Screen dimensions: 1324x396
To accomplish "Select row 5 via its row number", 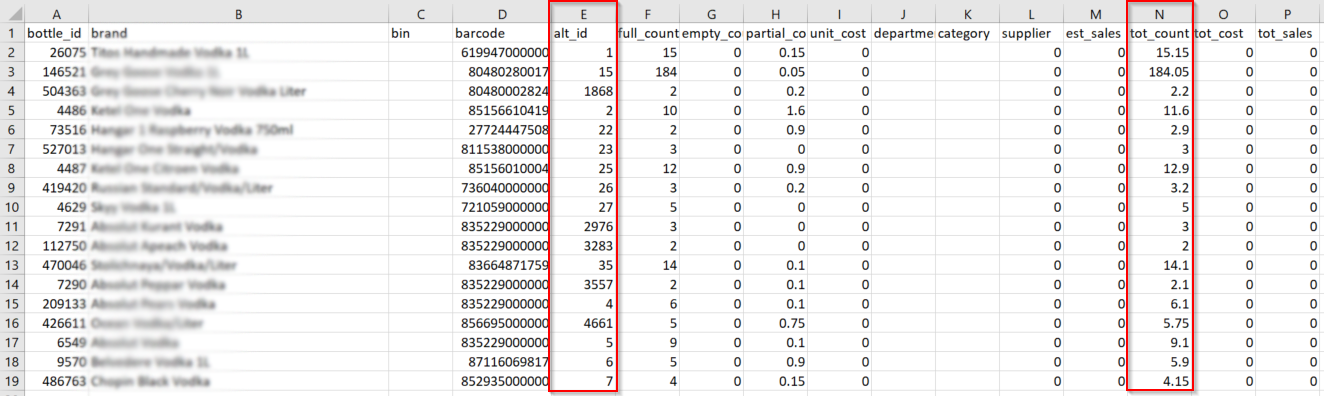I will click(12, 110).
